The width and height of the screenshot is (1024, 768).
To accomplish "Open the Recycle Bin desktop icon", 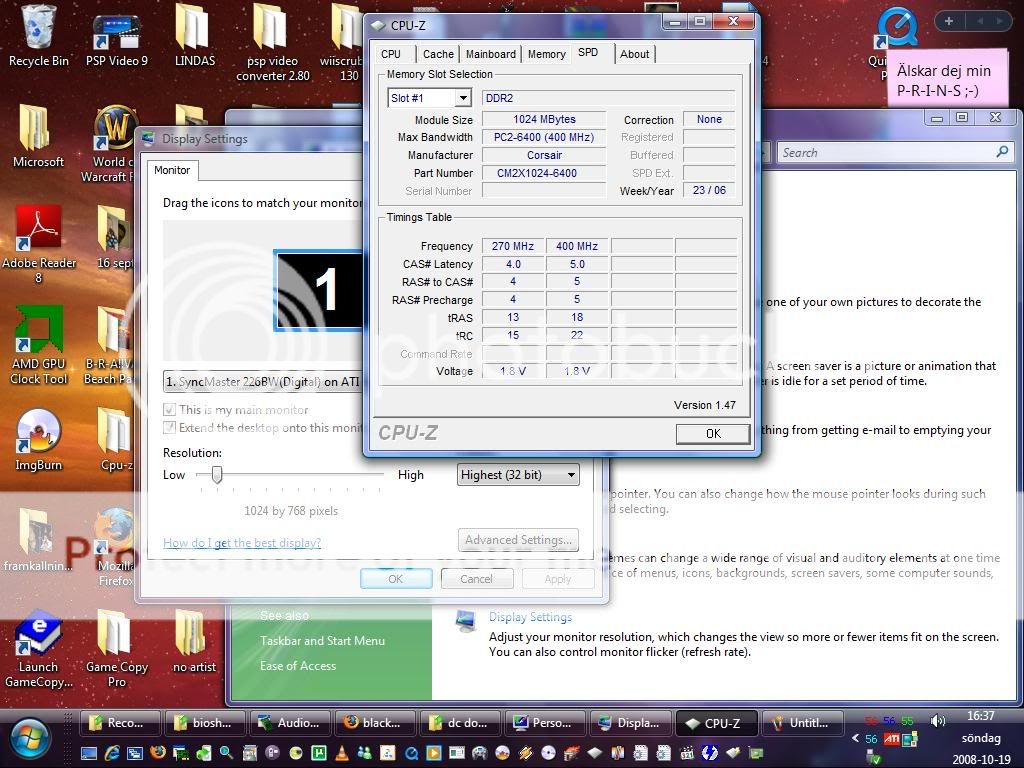I will coord(38,28).
